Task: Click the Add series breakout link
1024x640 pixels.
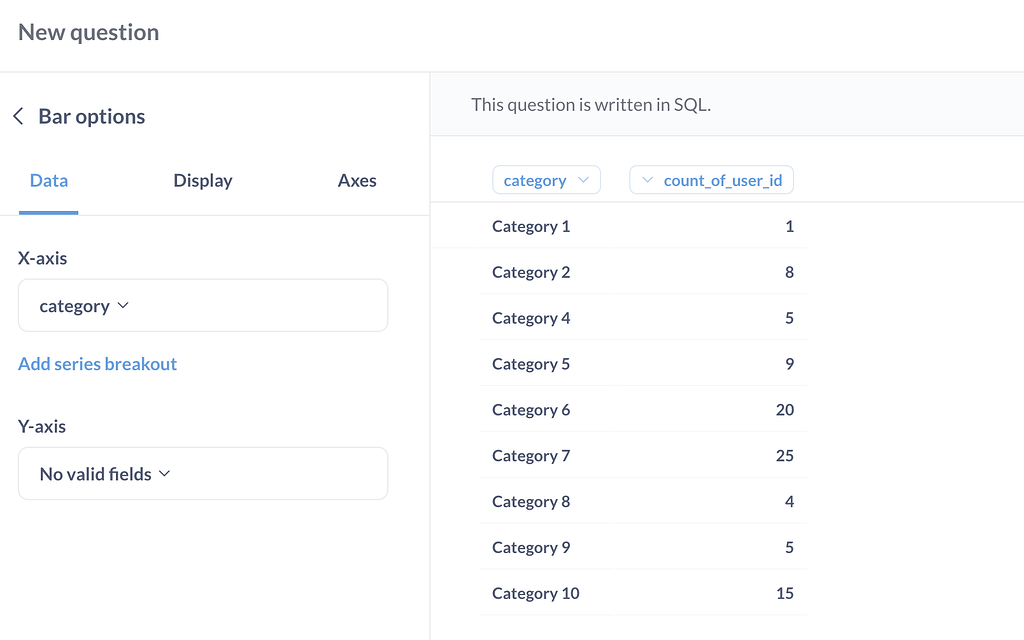Action: tap(97, 364)
